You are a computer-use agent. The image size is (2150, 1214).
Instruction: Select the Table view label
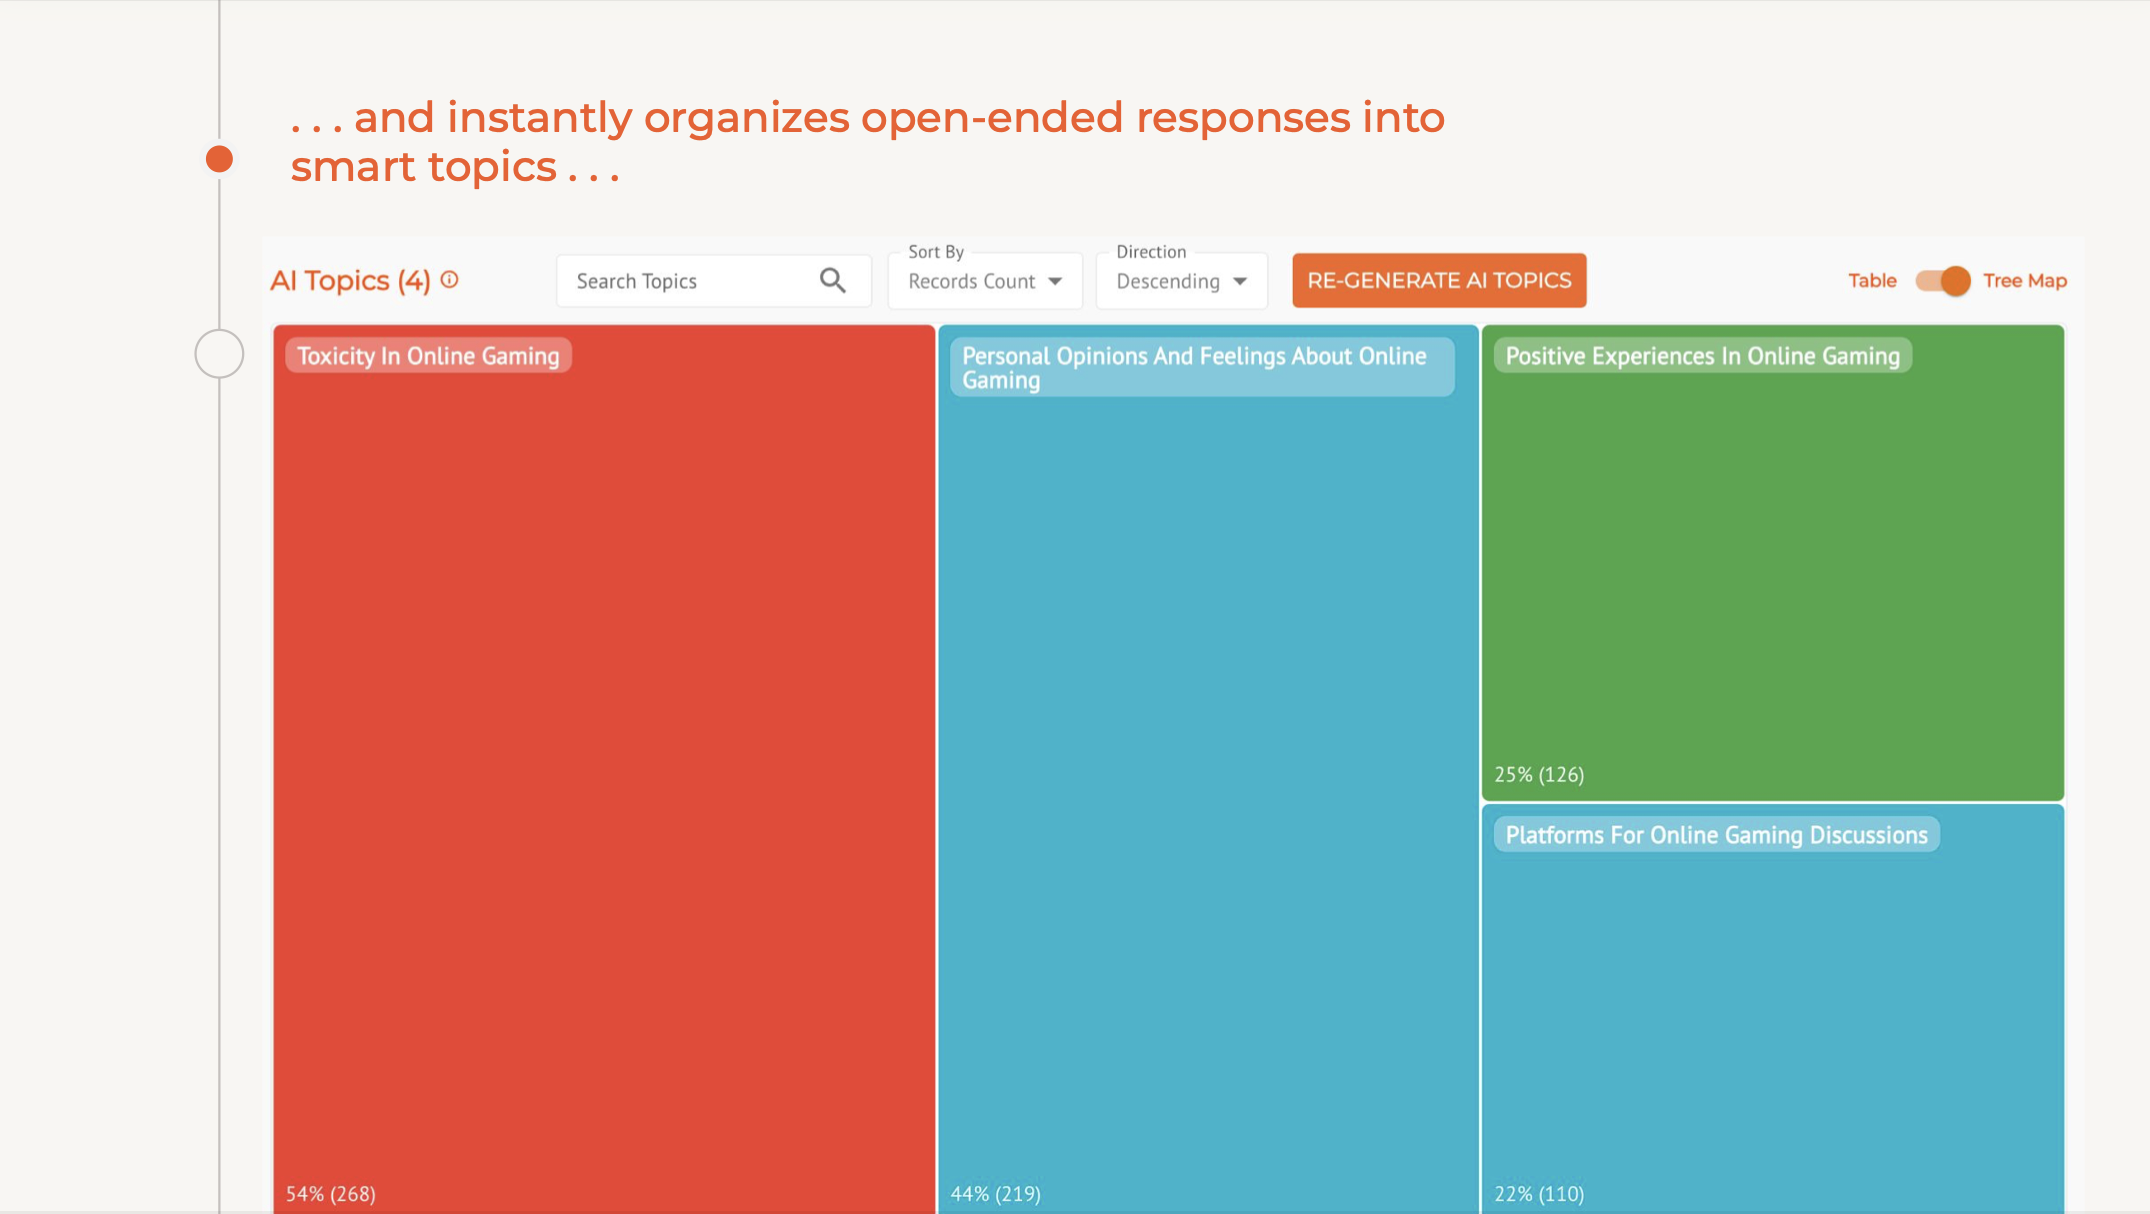1871,281
